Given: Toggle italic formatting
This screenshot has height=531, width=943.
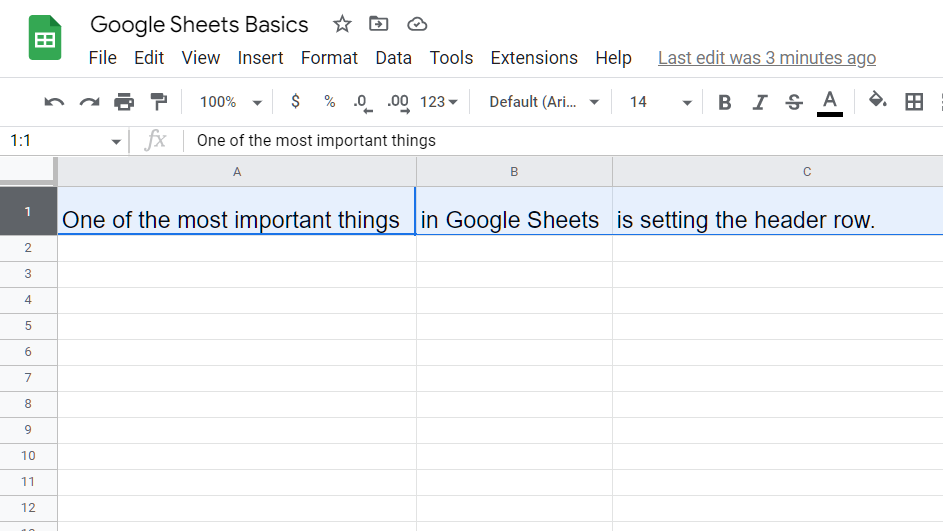Looking at the screenshot, I should point(760,102).
